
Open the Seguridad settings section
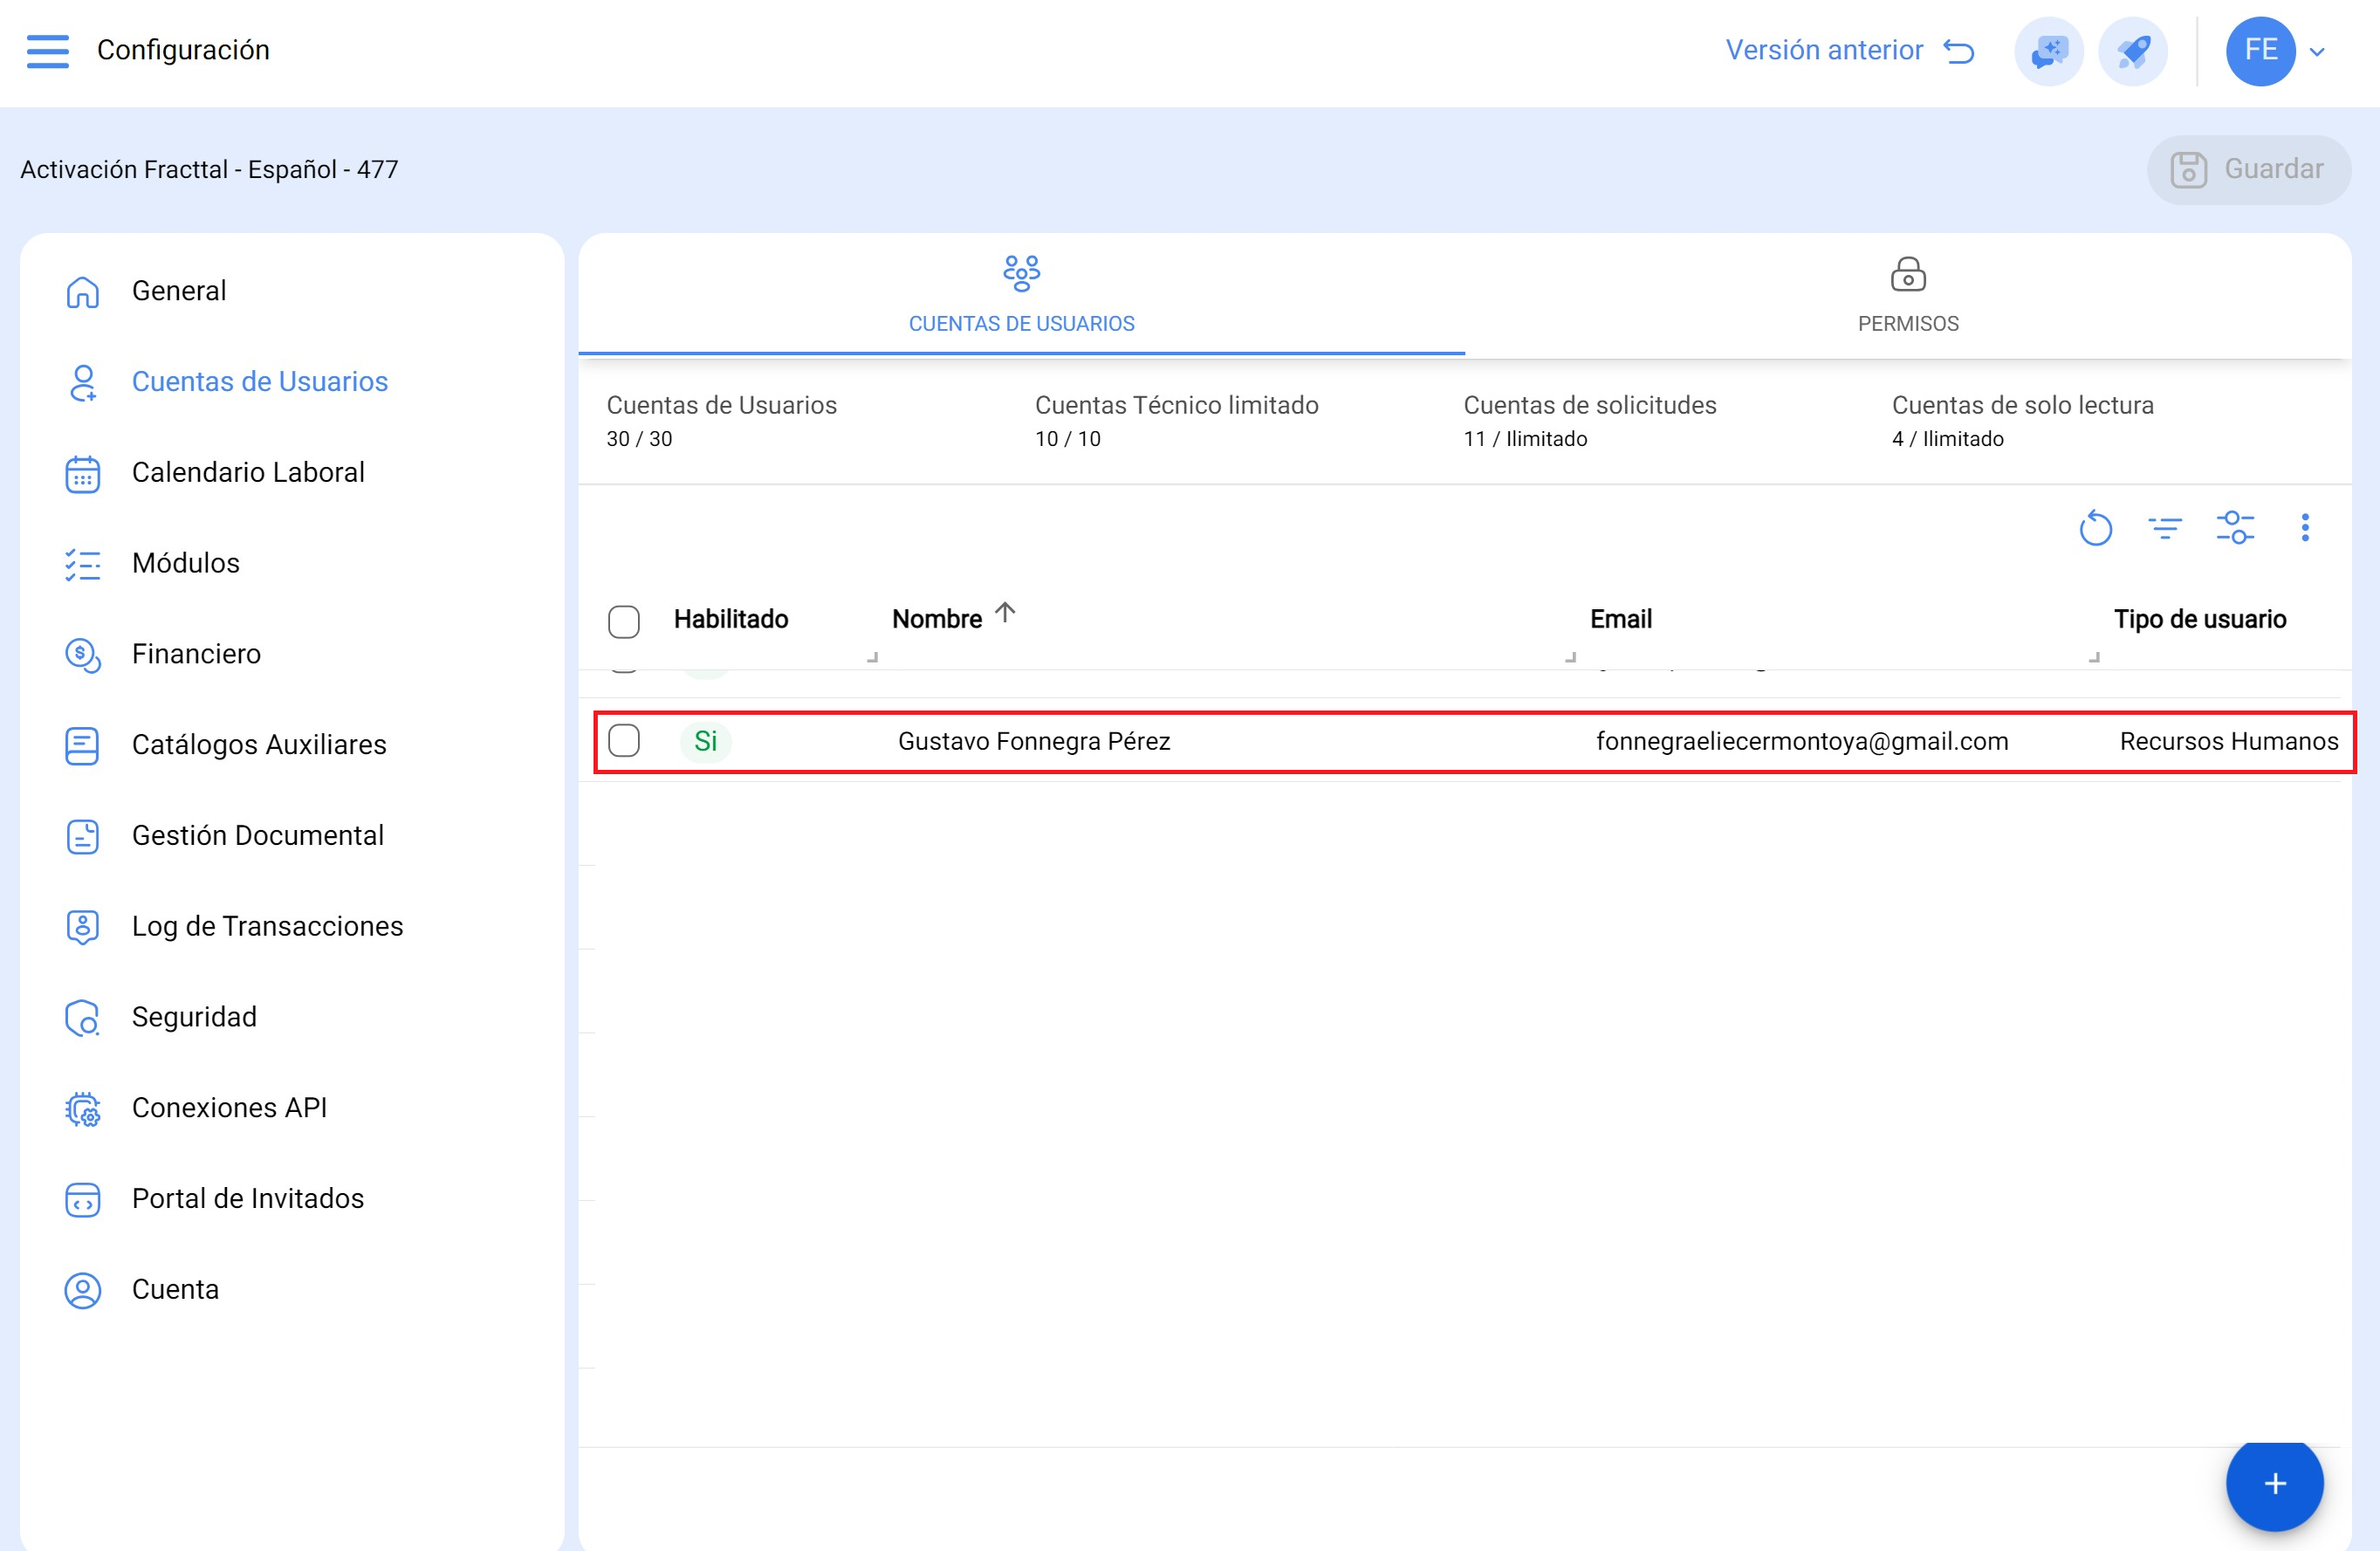[x=194, y=1017]
